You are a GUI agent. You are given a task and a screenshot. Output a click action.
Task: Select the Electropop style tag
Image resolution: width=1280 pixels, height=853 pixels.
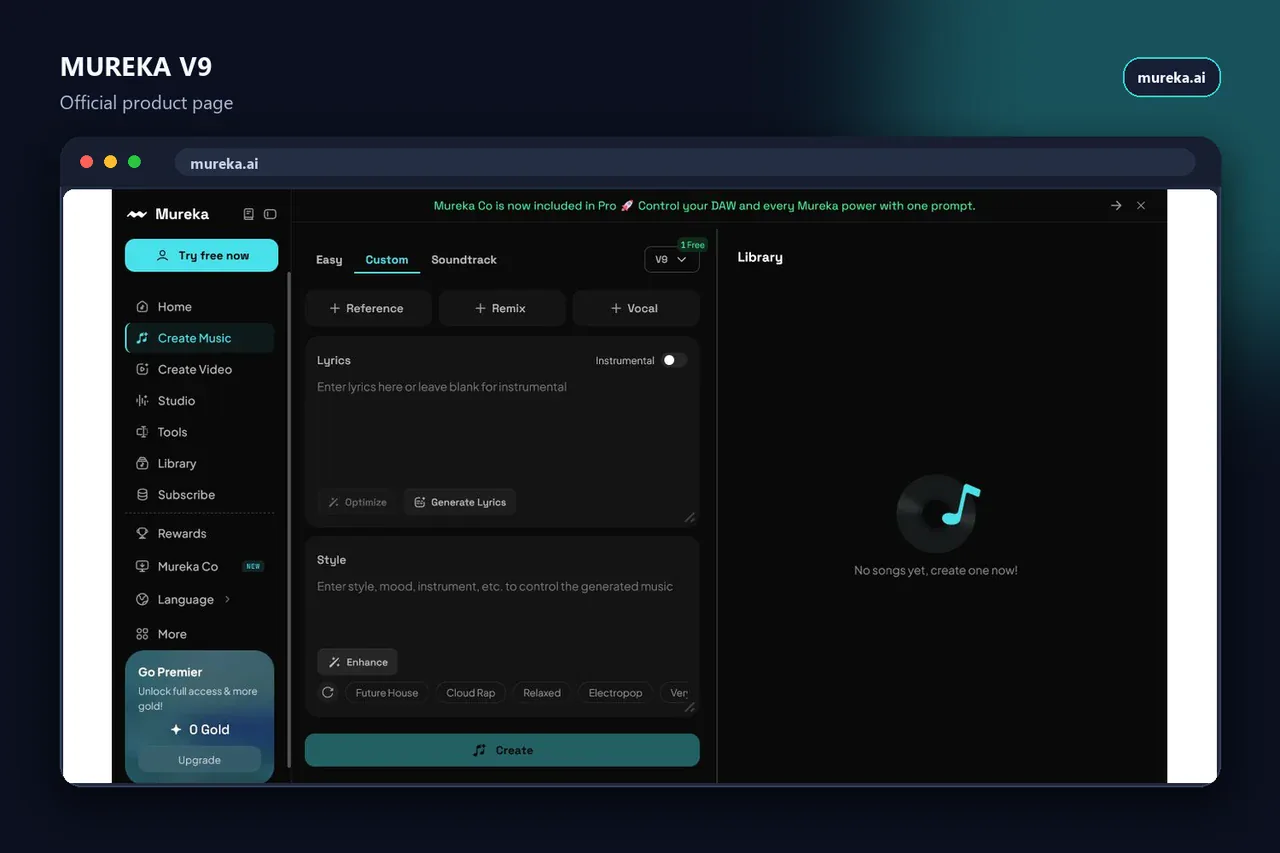616,692
